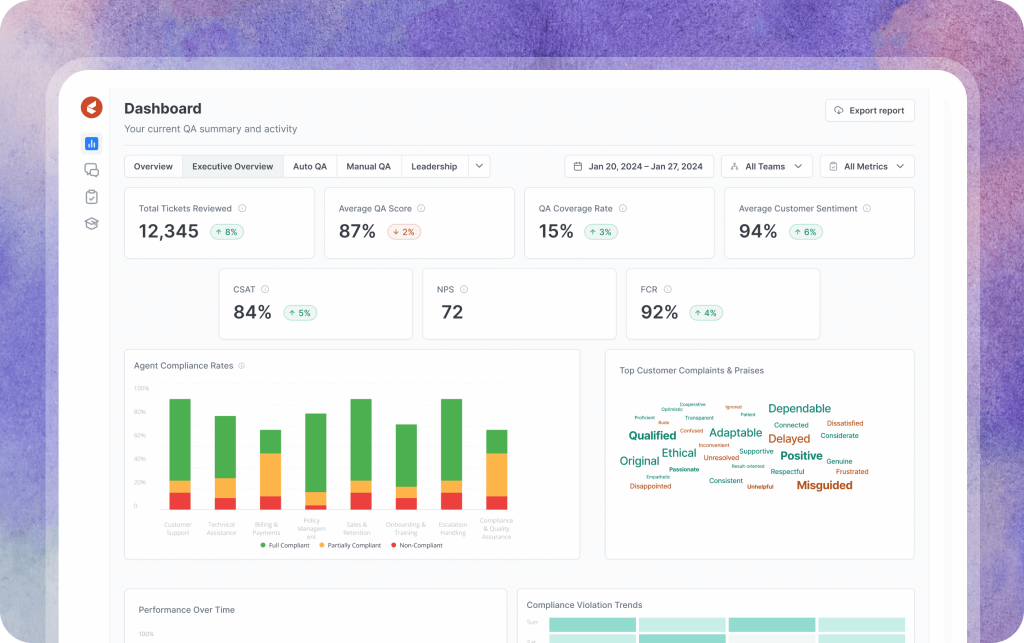Image resolution: width=1024 pixels, height=643 pixels.
Task: Click info icon next to CSAT
Action: 265,289
